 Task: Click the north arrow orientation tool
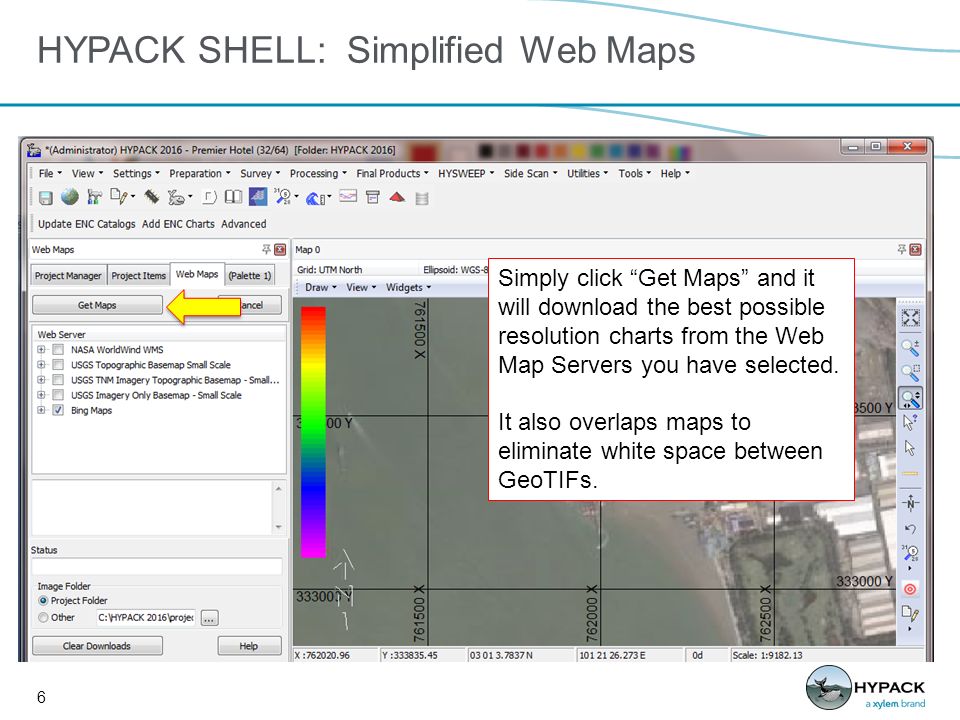tap(910, 503)
